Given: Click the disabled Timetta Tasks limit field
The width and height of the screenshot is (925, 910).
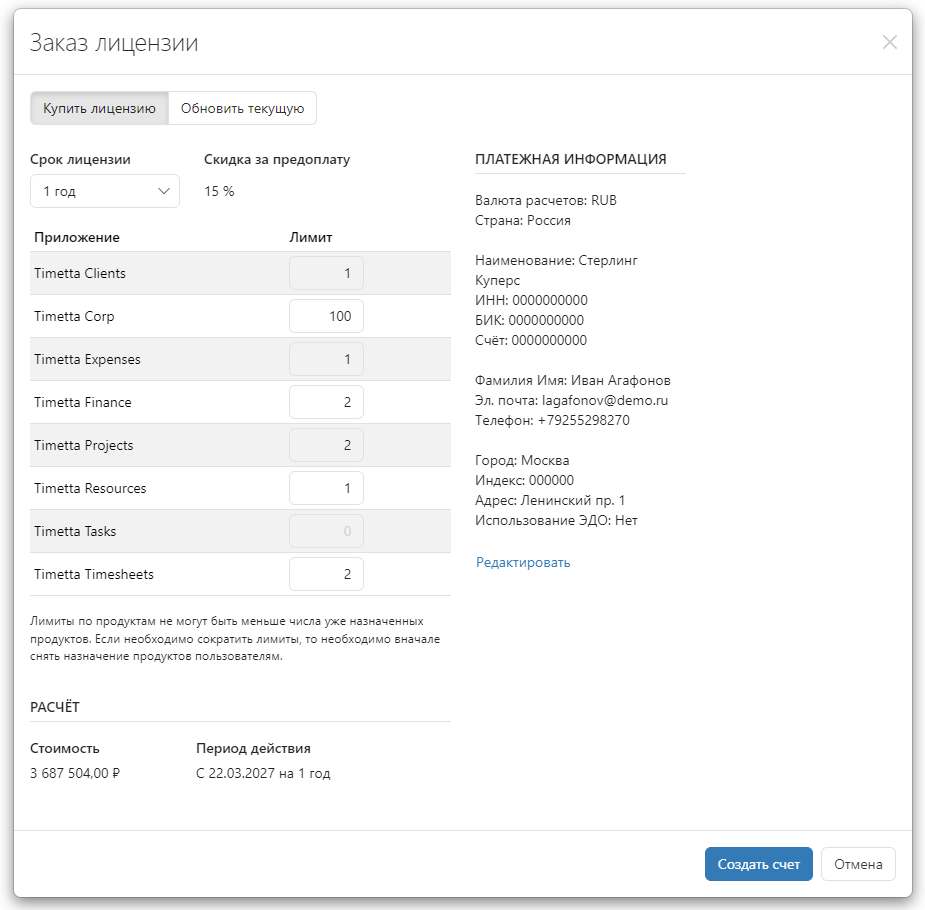Looking at the screenshot, I should 326,531.
